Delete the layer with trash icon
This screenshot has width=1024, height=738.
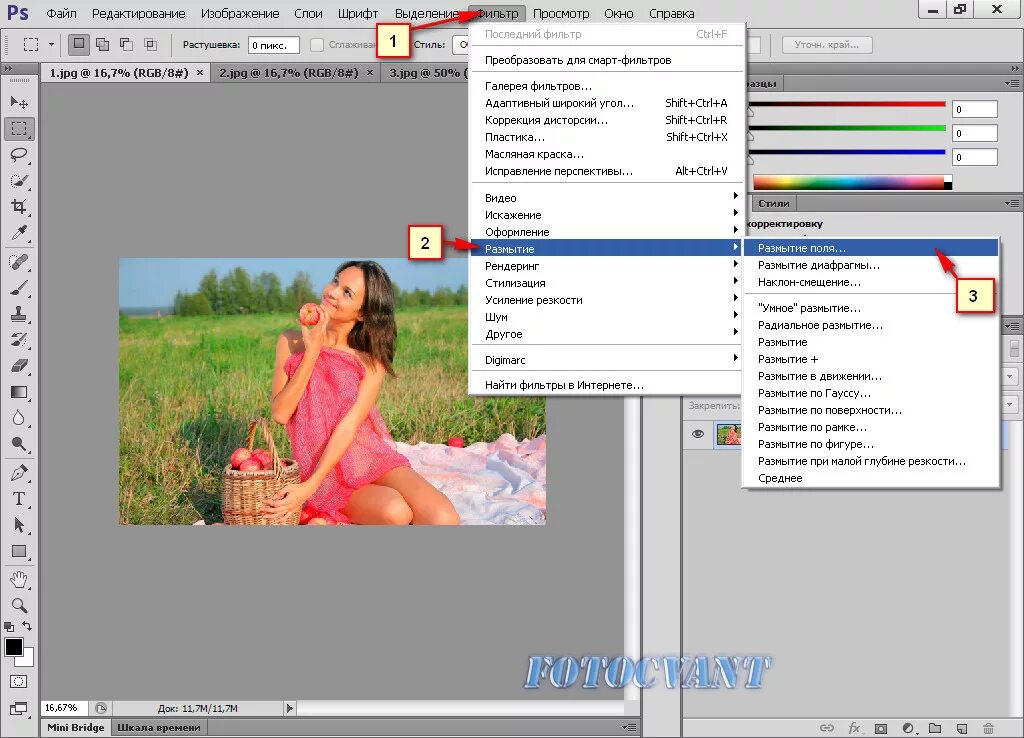[988, 728]
